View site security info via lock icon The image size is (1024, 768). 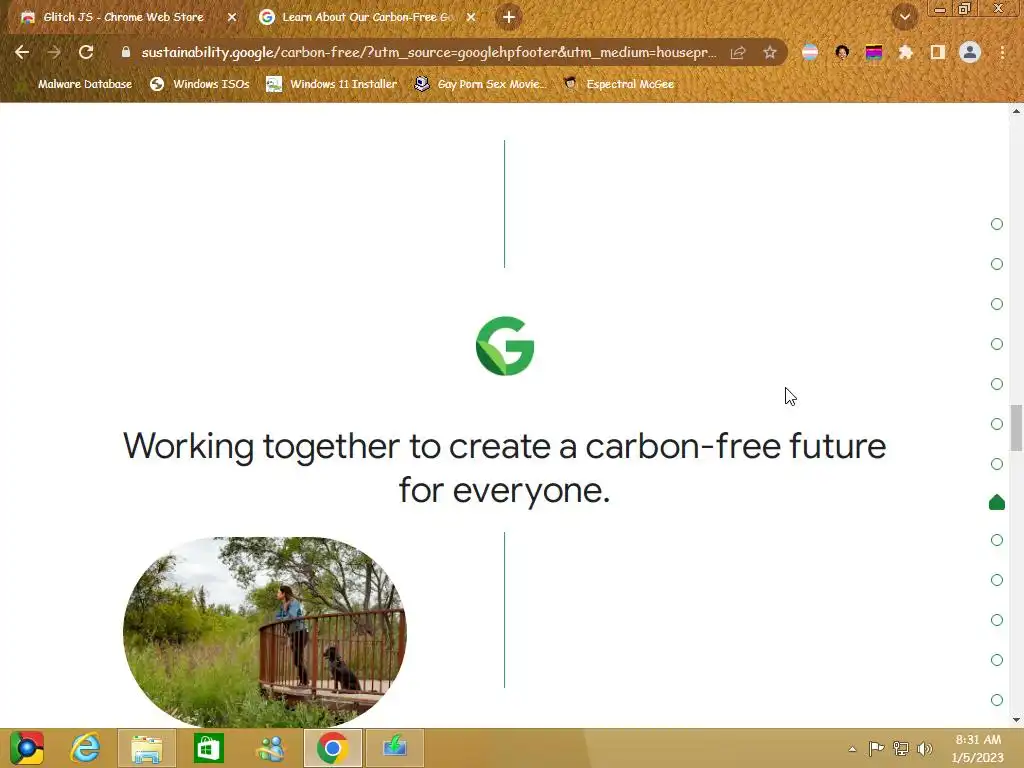pyautogui.click(x=125, y=52)
